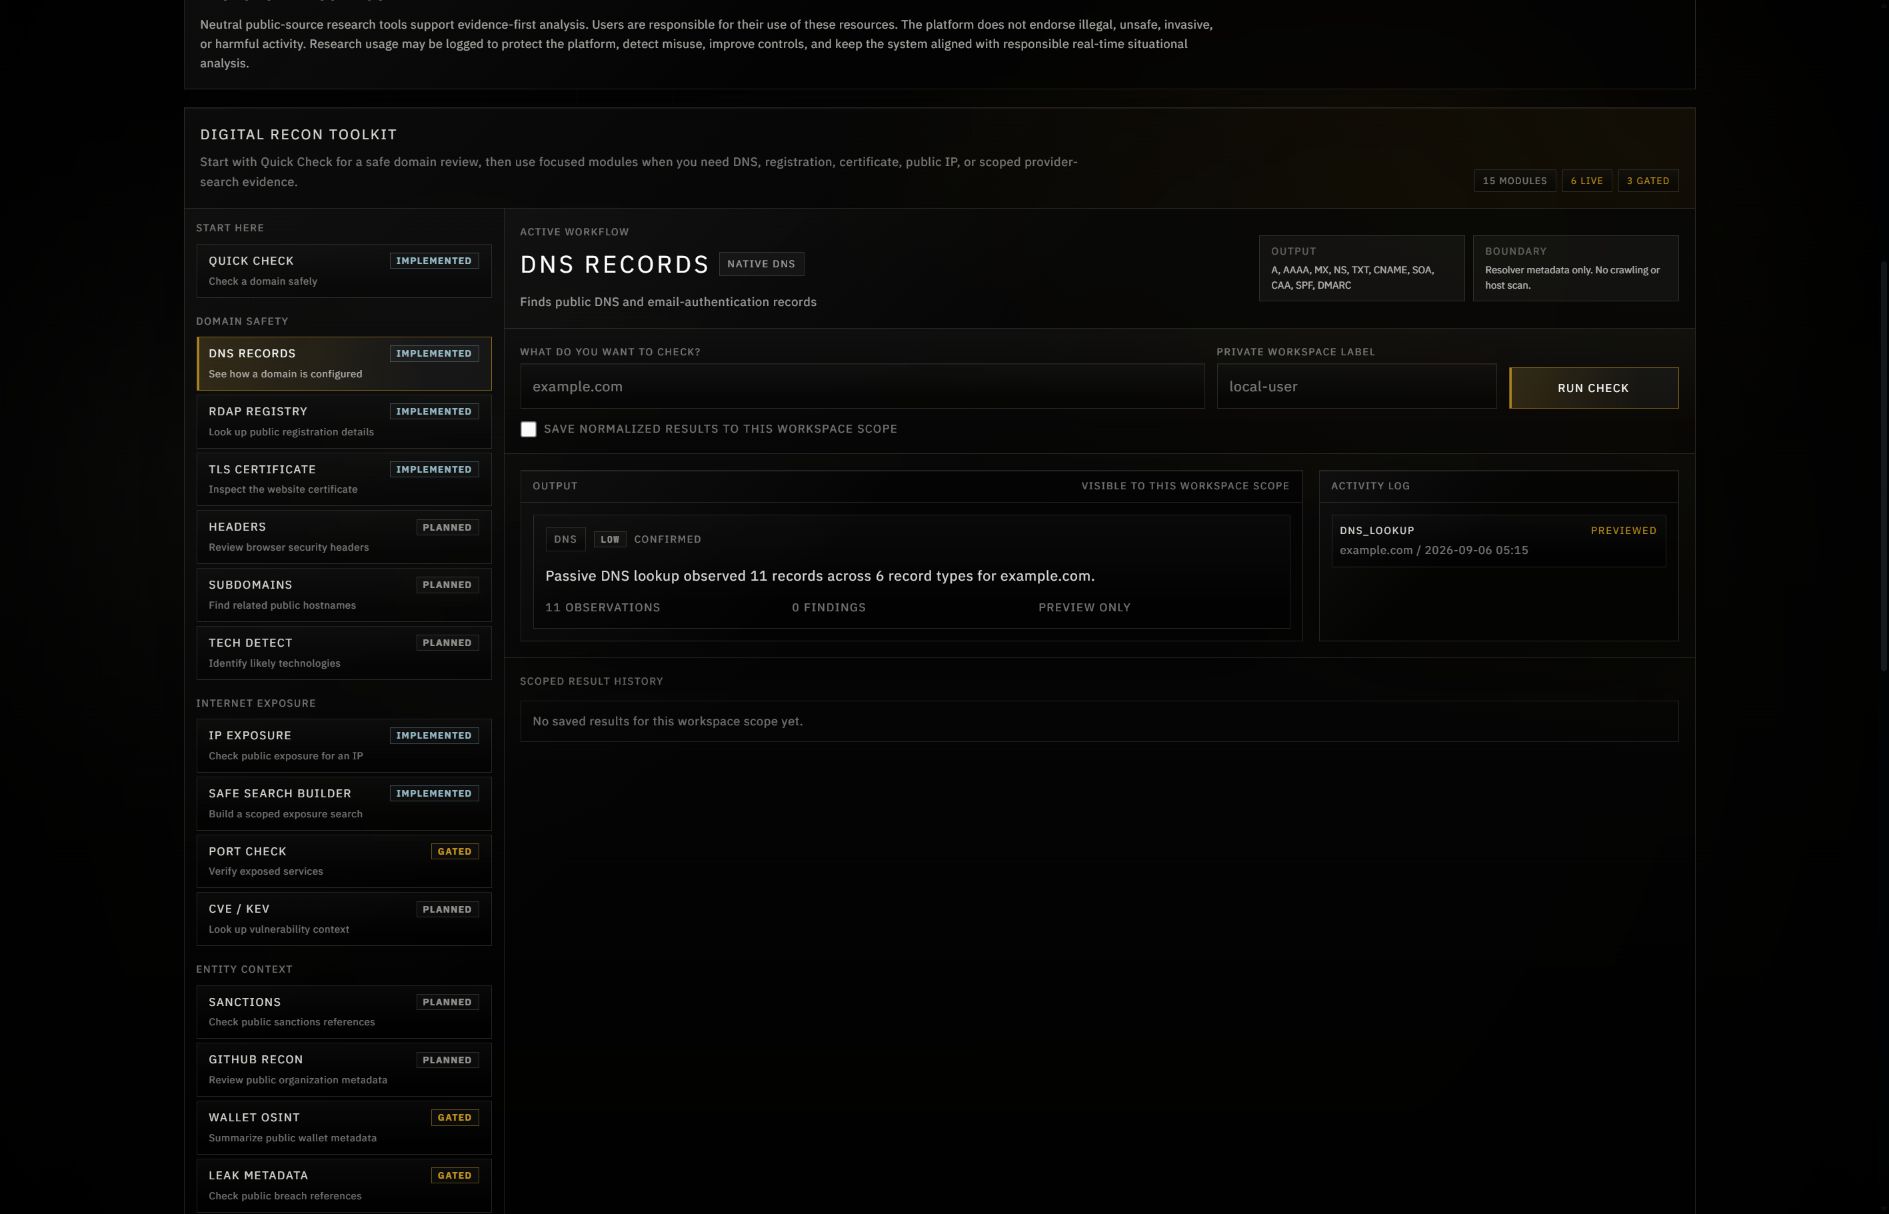The image size is (1889, 1214).
Task: Open the RDAP Registry module
Action: (x=343, y=421)
